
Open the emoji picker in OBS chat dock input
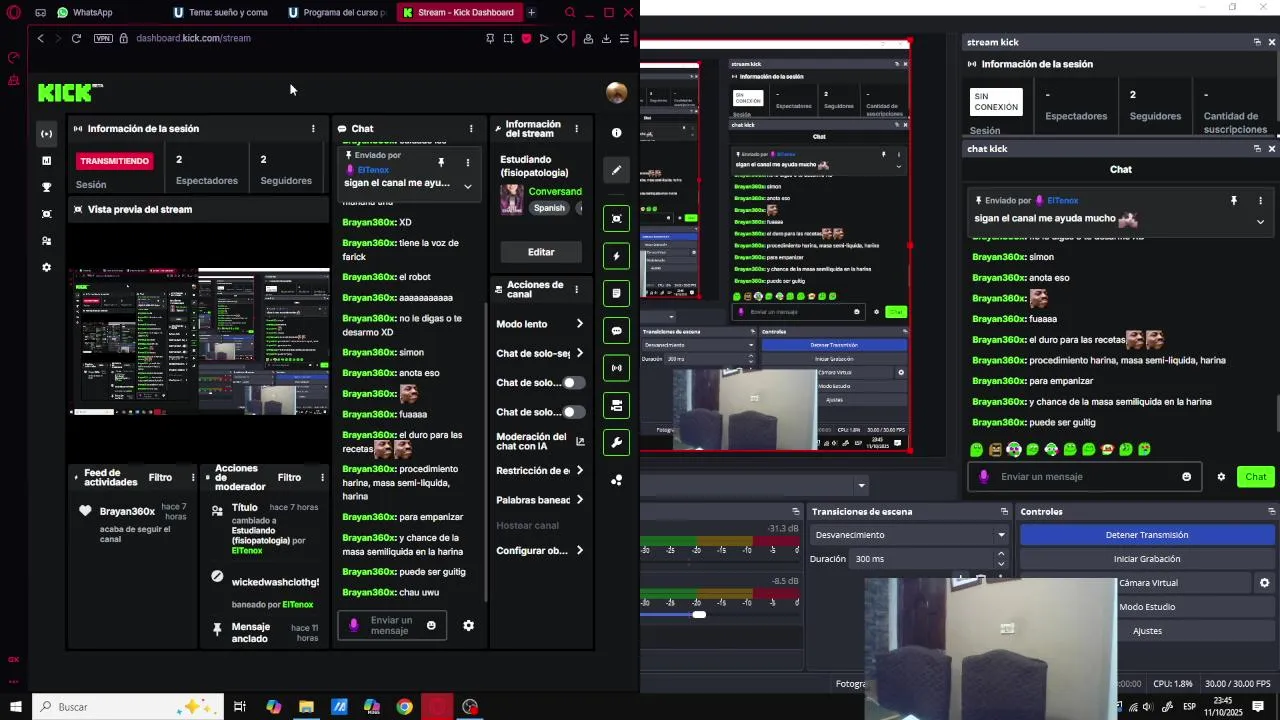click(x=1187, y=477)
